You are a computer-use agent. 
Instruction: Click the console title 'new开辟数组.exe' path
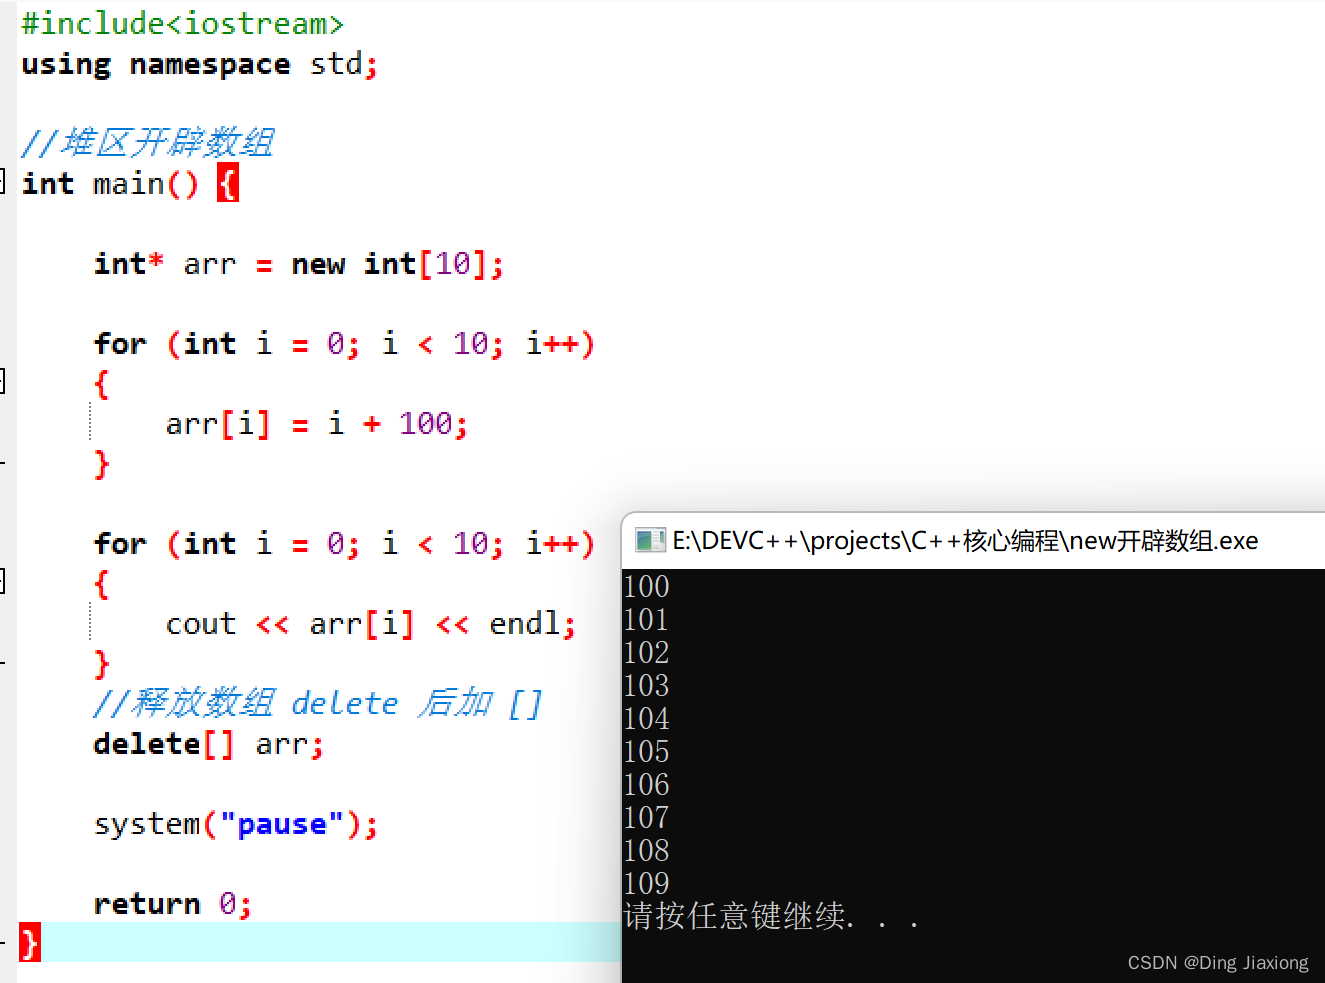(965, 541)
